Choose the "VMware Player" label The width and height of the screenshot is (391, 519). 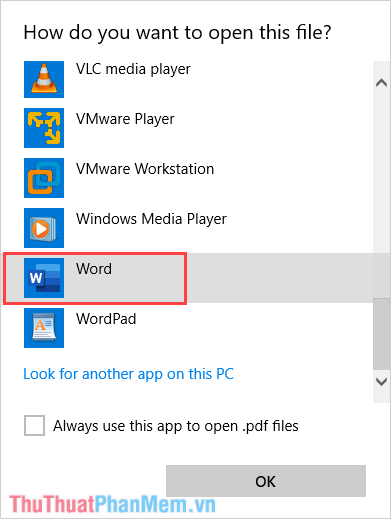pos(125,119)
